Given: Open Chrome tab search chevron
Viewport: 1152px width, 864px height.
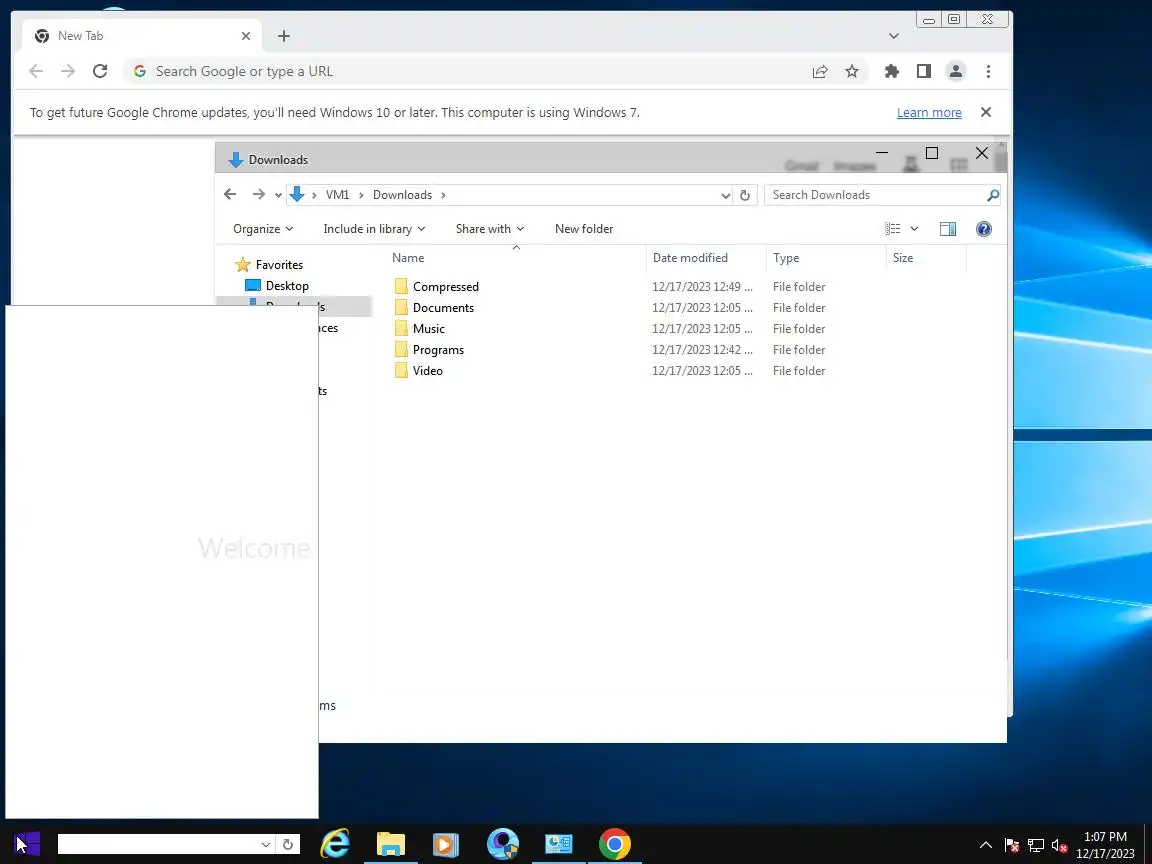Looking at the screenshot, I should (893, 36).
